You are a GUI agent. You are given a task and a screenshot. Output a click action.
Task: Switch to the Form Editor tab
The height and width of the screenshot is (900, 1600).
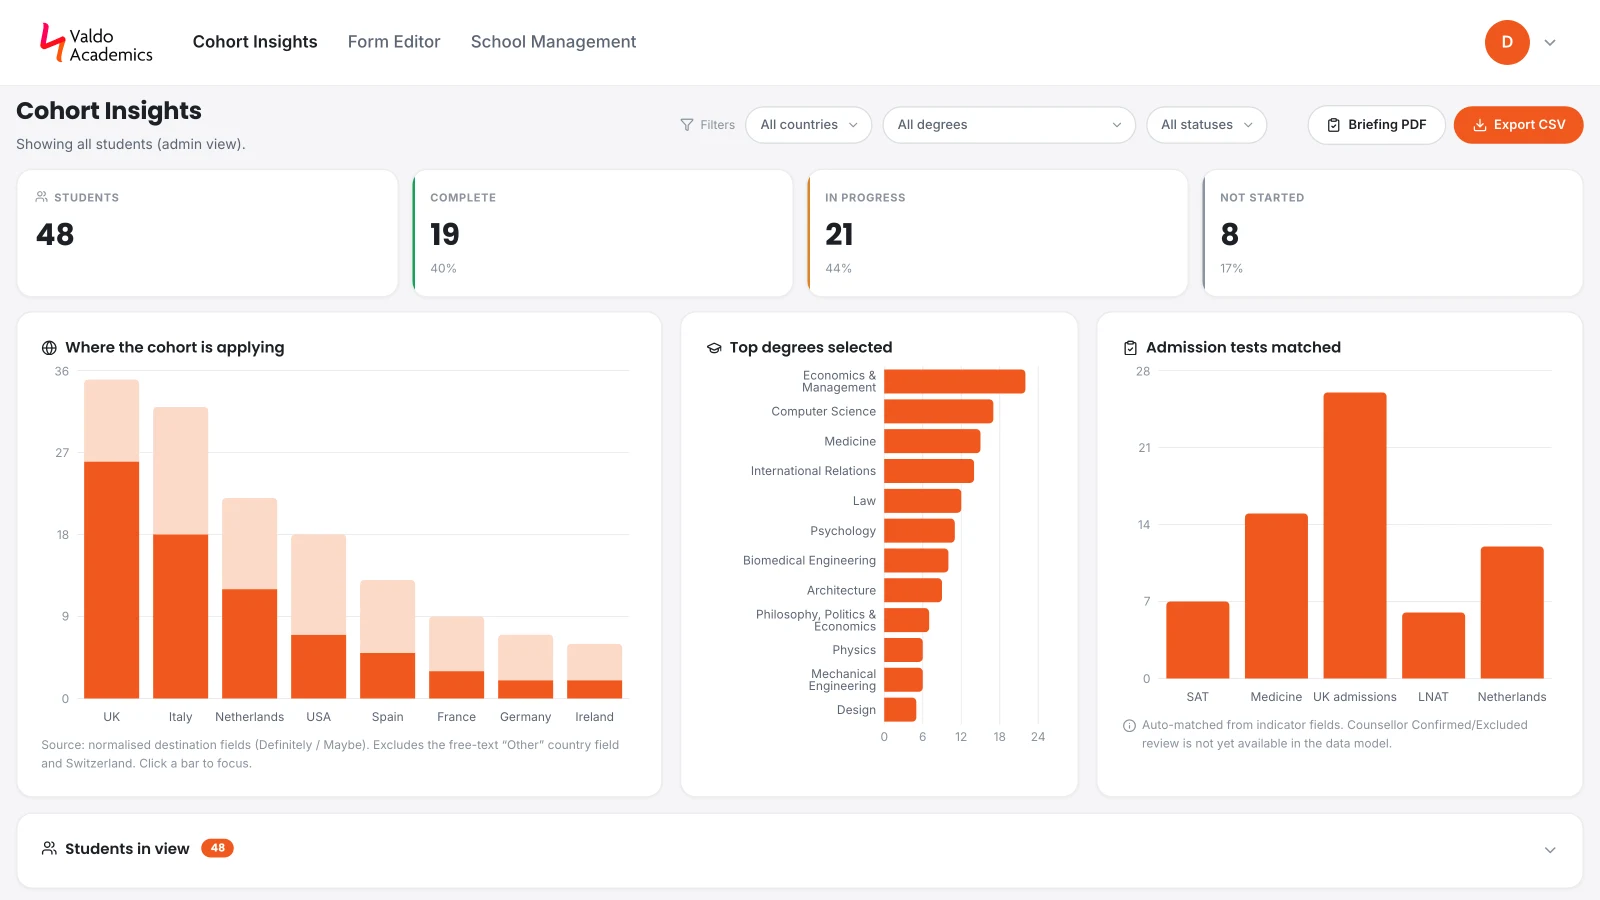394,42
